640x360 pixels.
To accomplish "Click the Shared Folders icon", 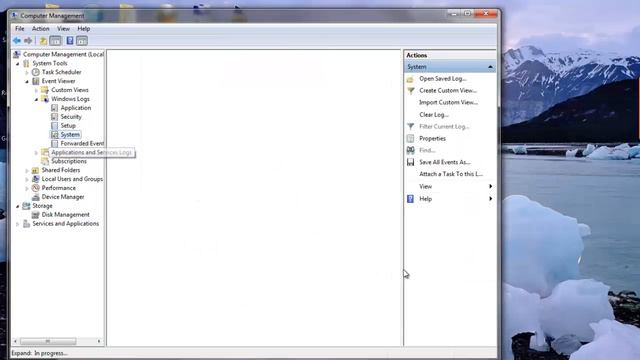I will (x=36, y=170).
